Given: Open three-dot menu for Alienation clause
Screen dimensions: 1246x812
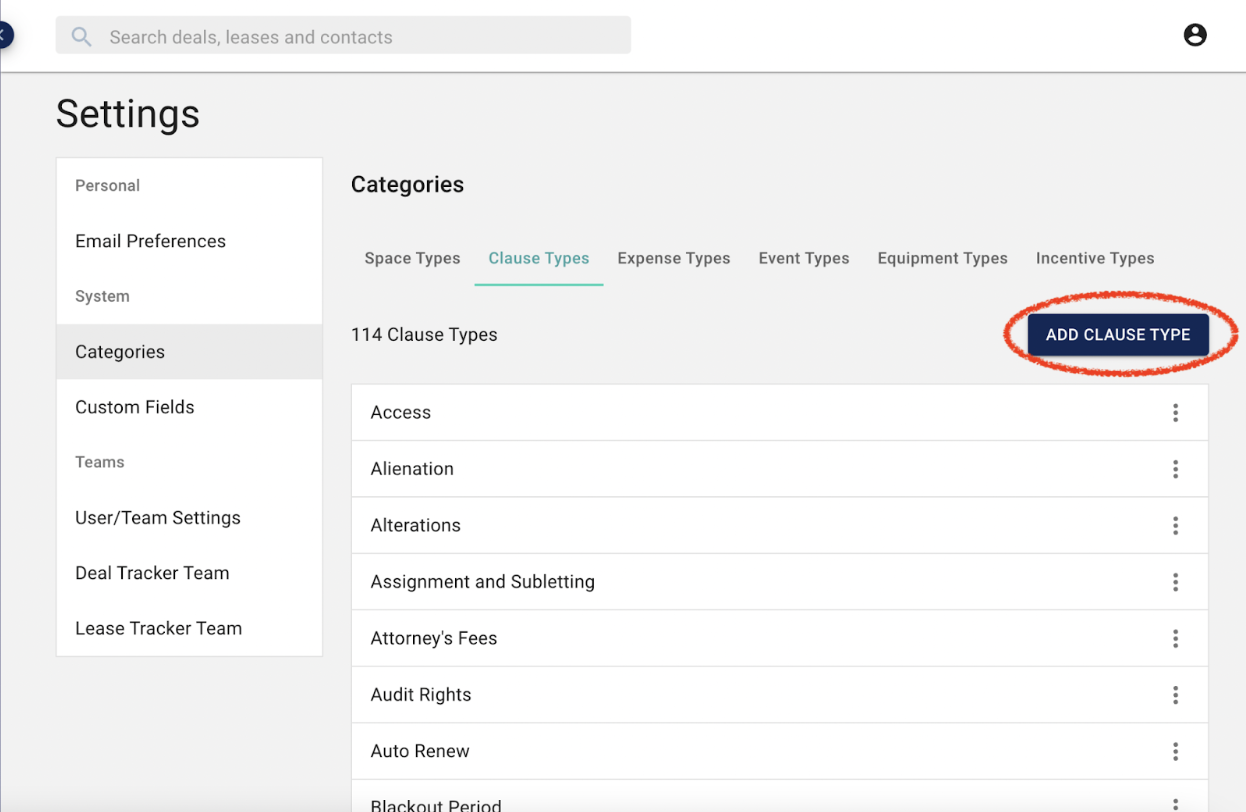Looking at the screenshot, I should pos(1175,469).
